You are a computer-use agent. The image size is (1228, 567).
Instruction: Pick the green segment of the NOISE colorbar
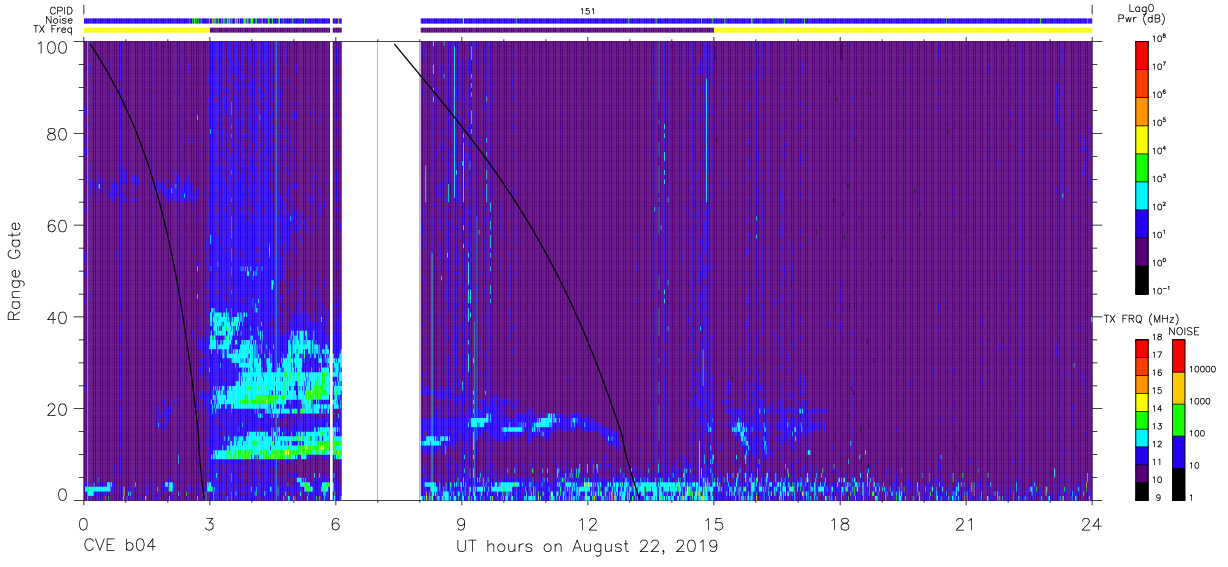pyautogui.click(x=1178, y=419)
